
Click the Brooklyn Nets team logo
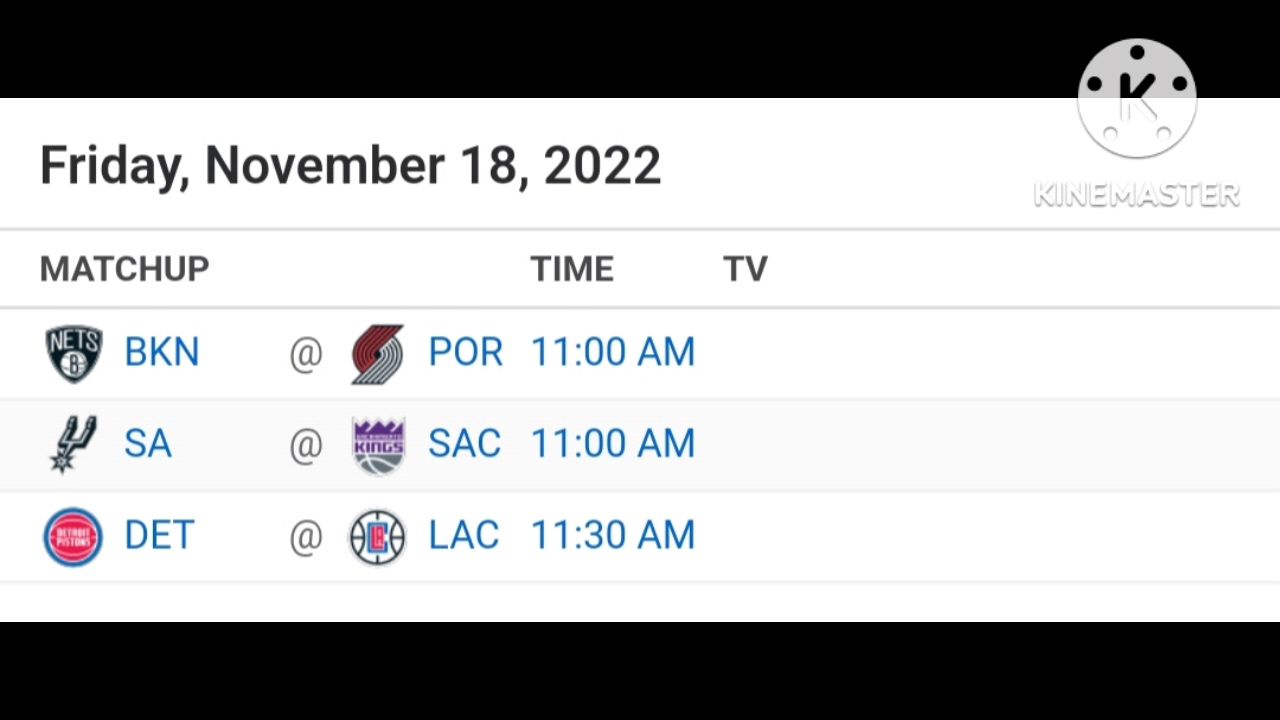tap(74, 354)
